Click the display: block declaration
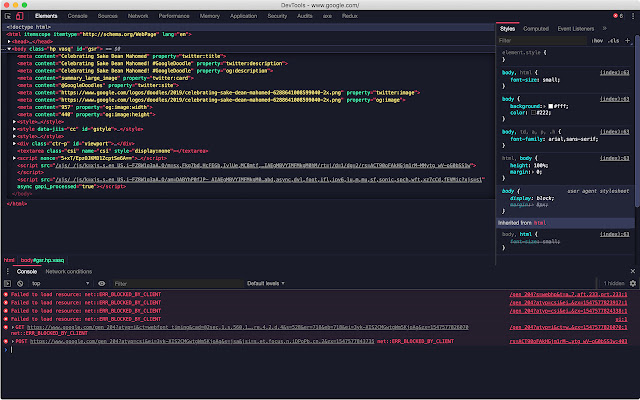 tap(532, 198)
